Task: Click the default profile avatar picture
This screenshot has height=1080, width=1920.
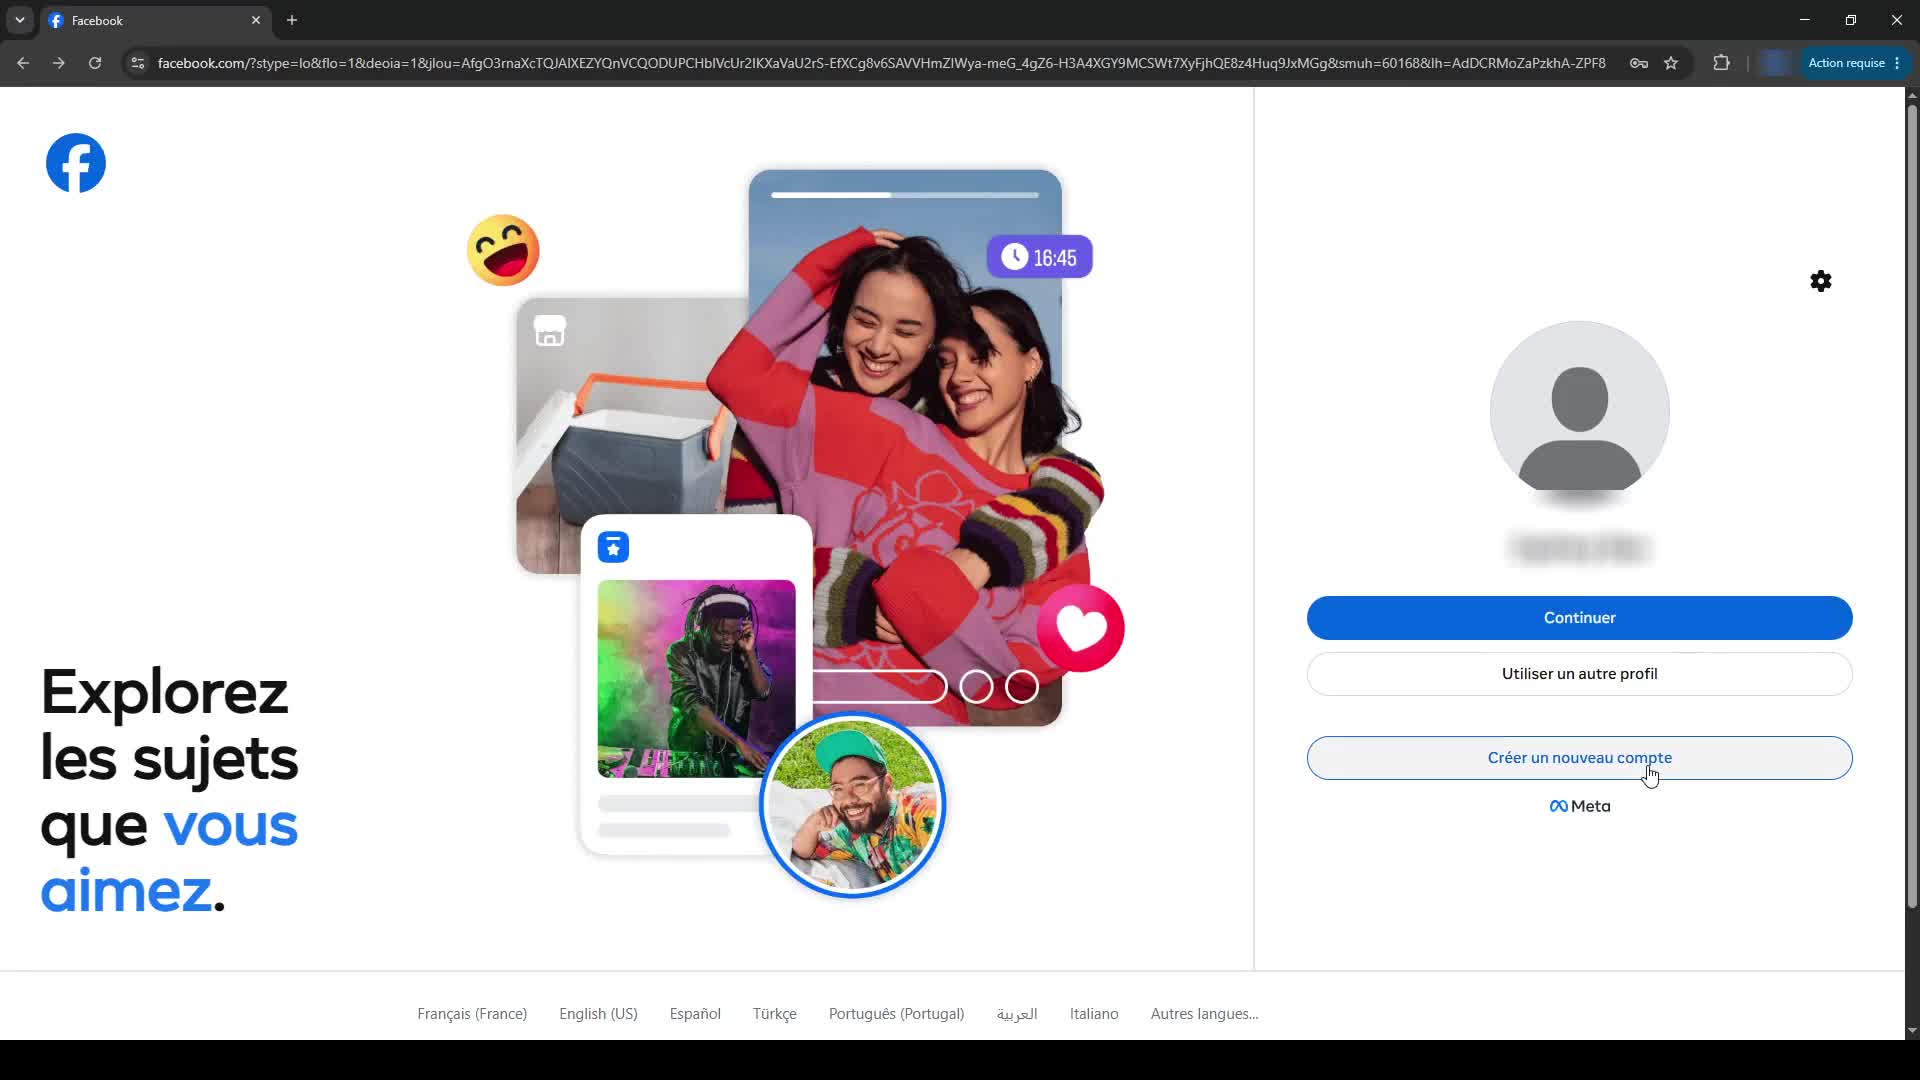Action: coord(1579,410)
